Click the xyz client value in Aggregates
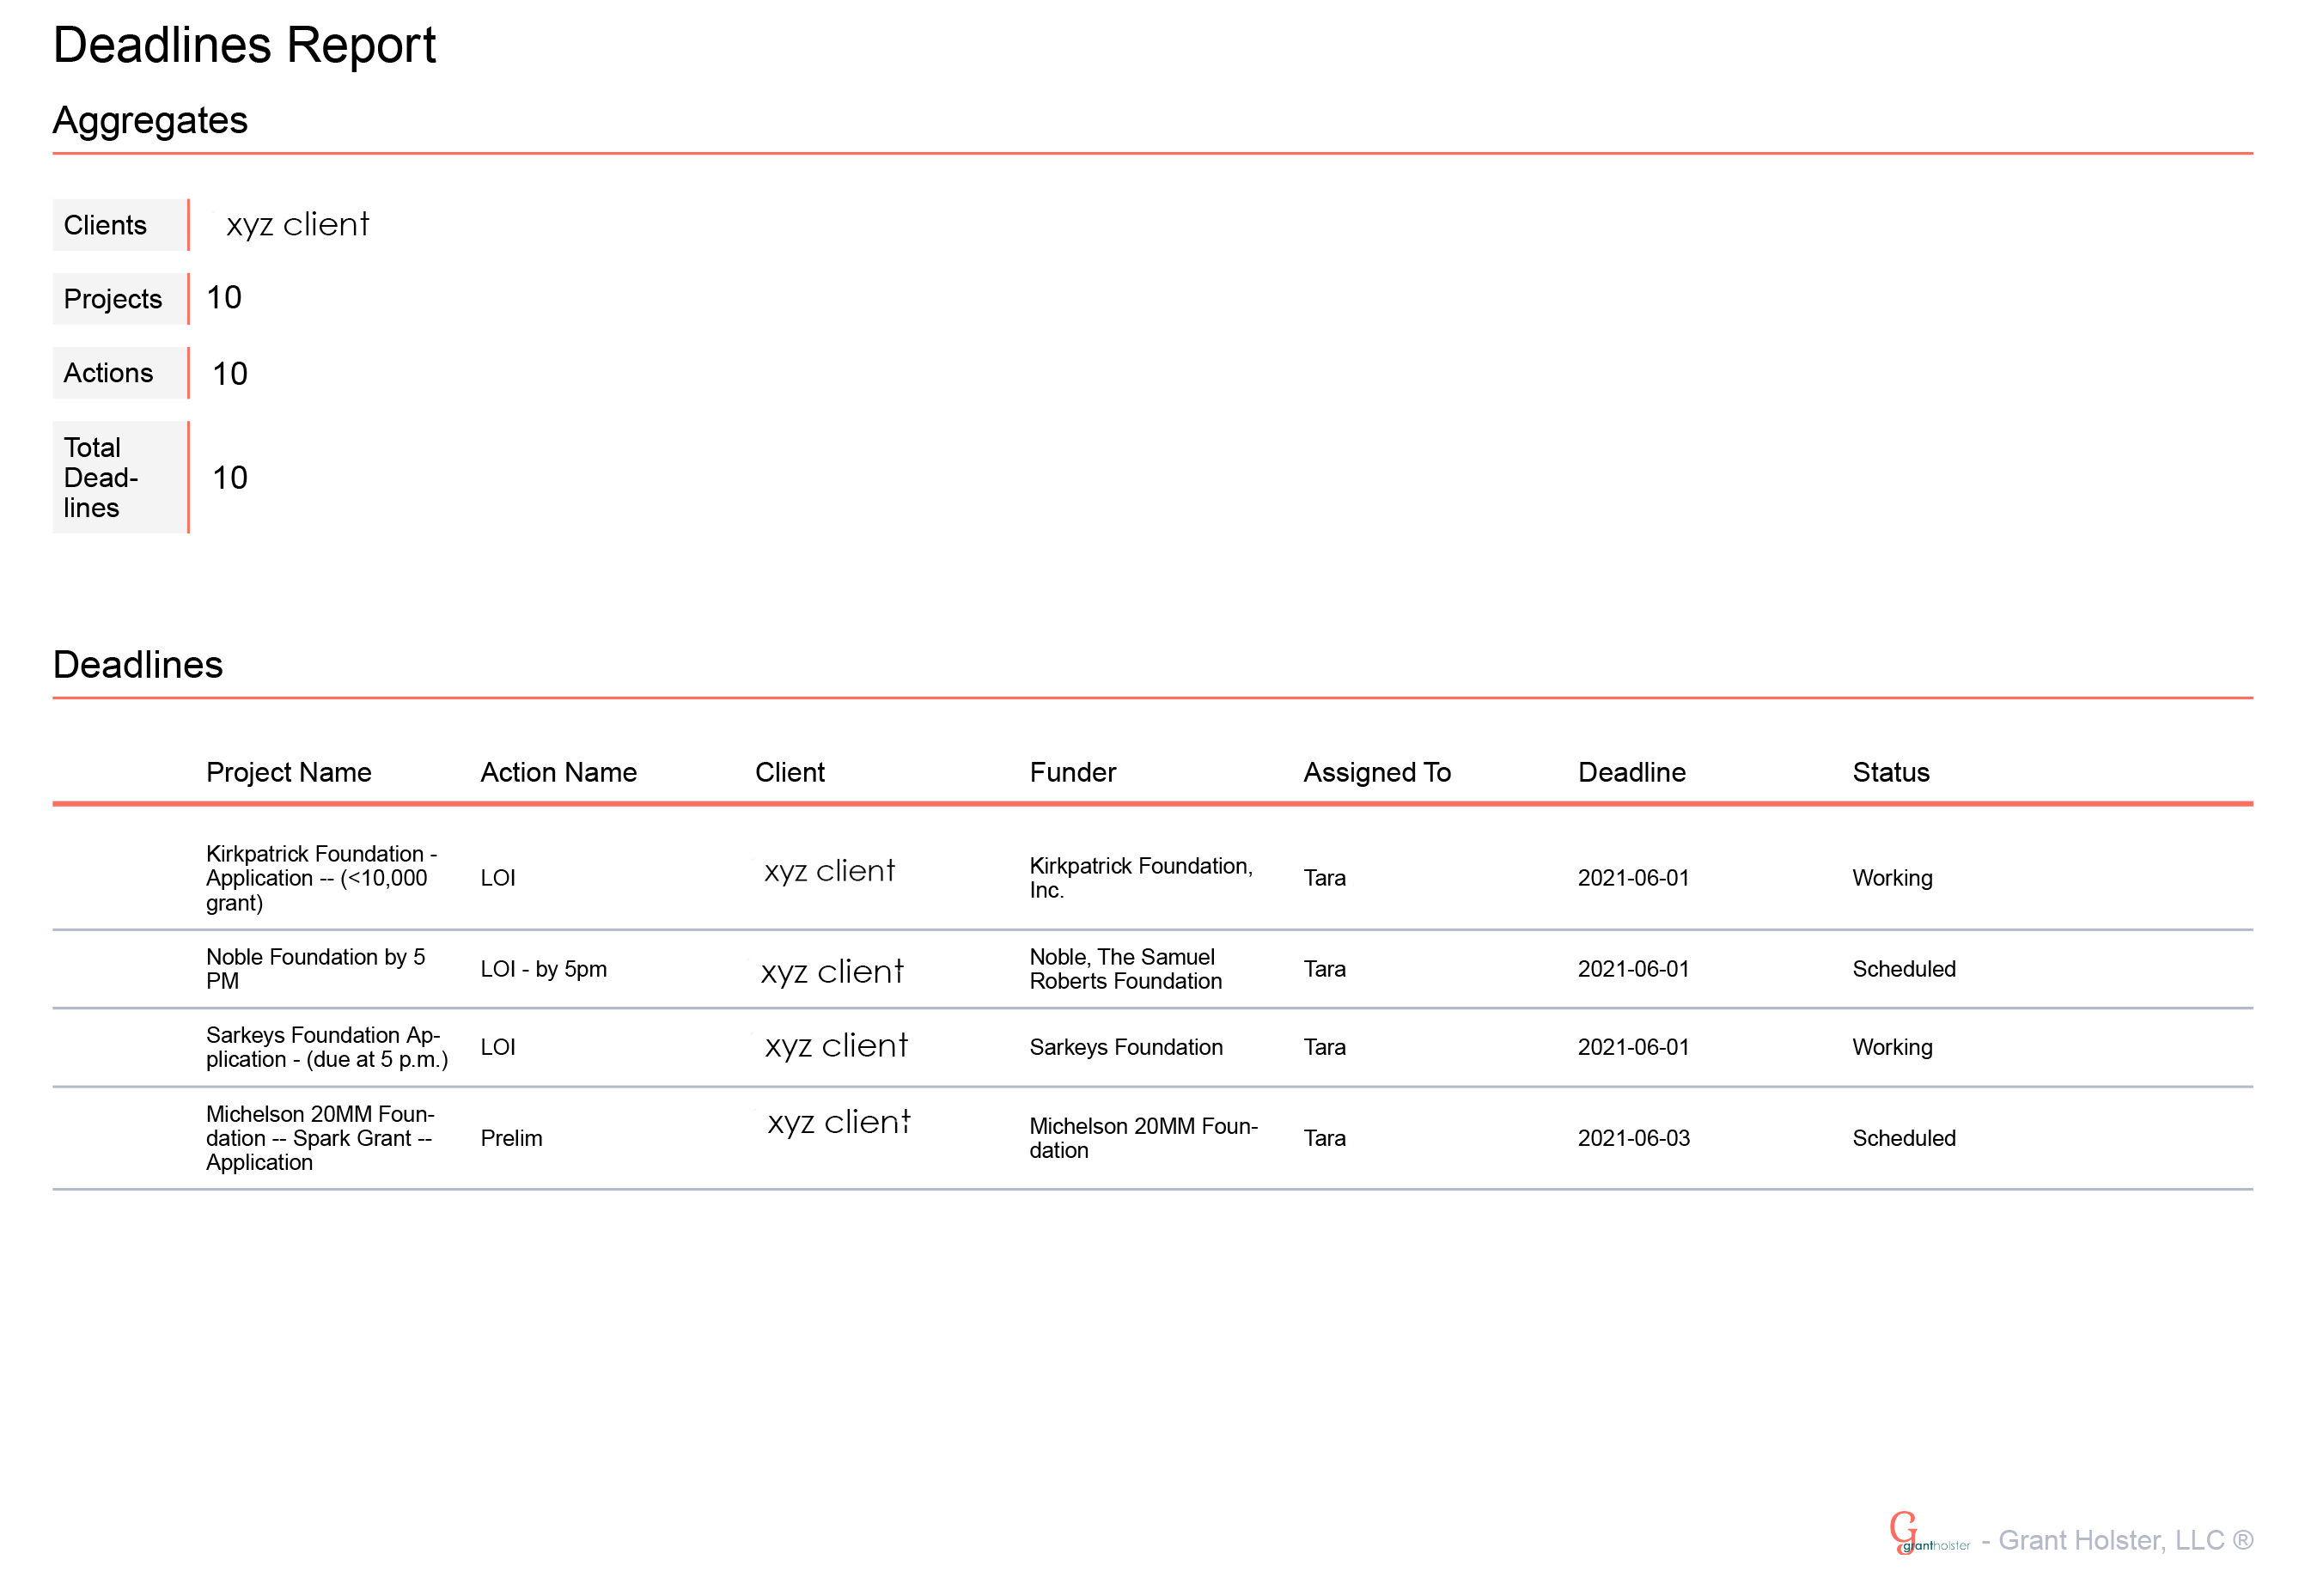Screen dimensions: 2299x1596 pos(297,224)
